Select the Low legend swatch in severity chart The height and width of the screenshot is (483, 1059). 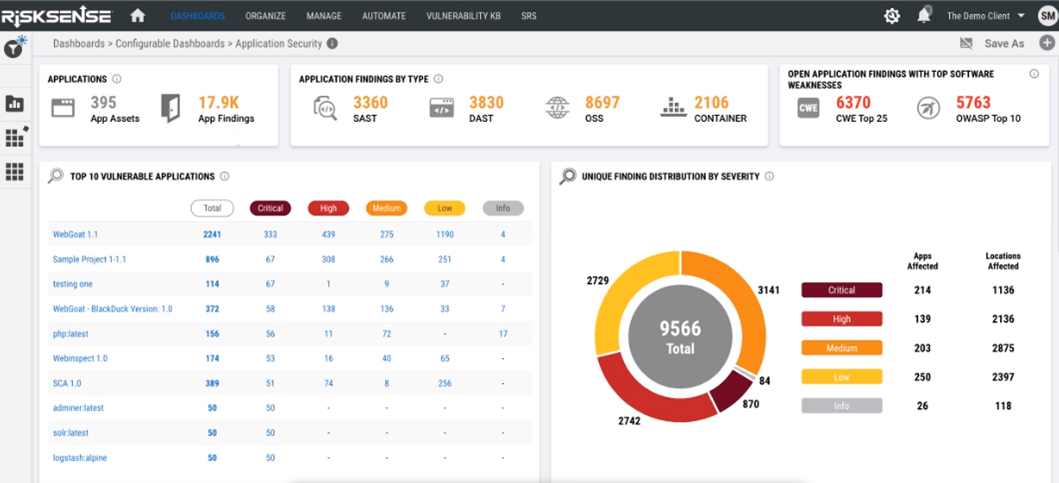[842, 377]
